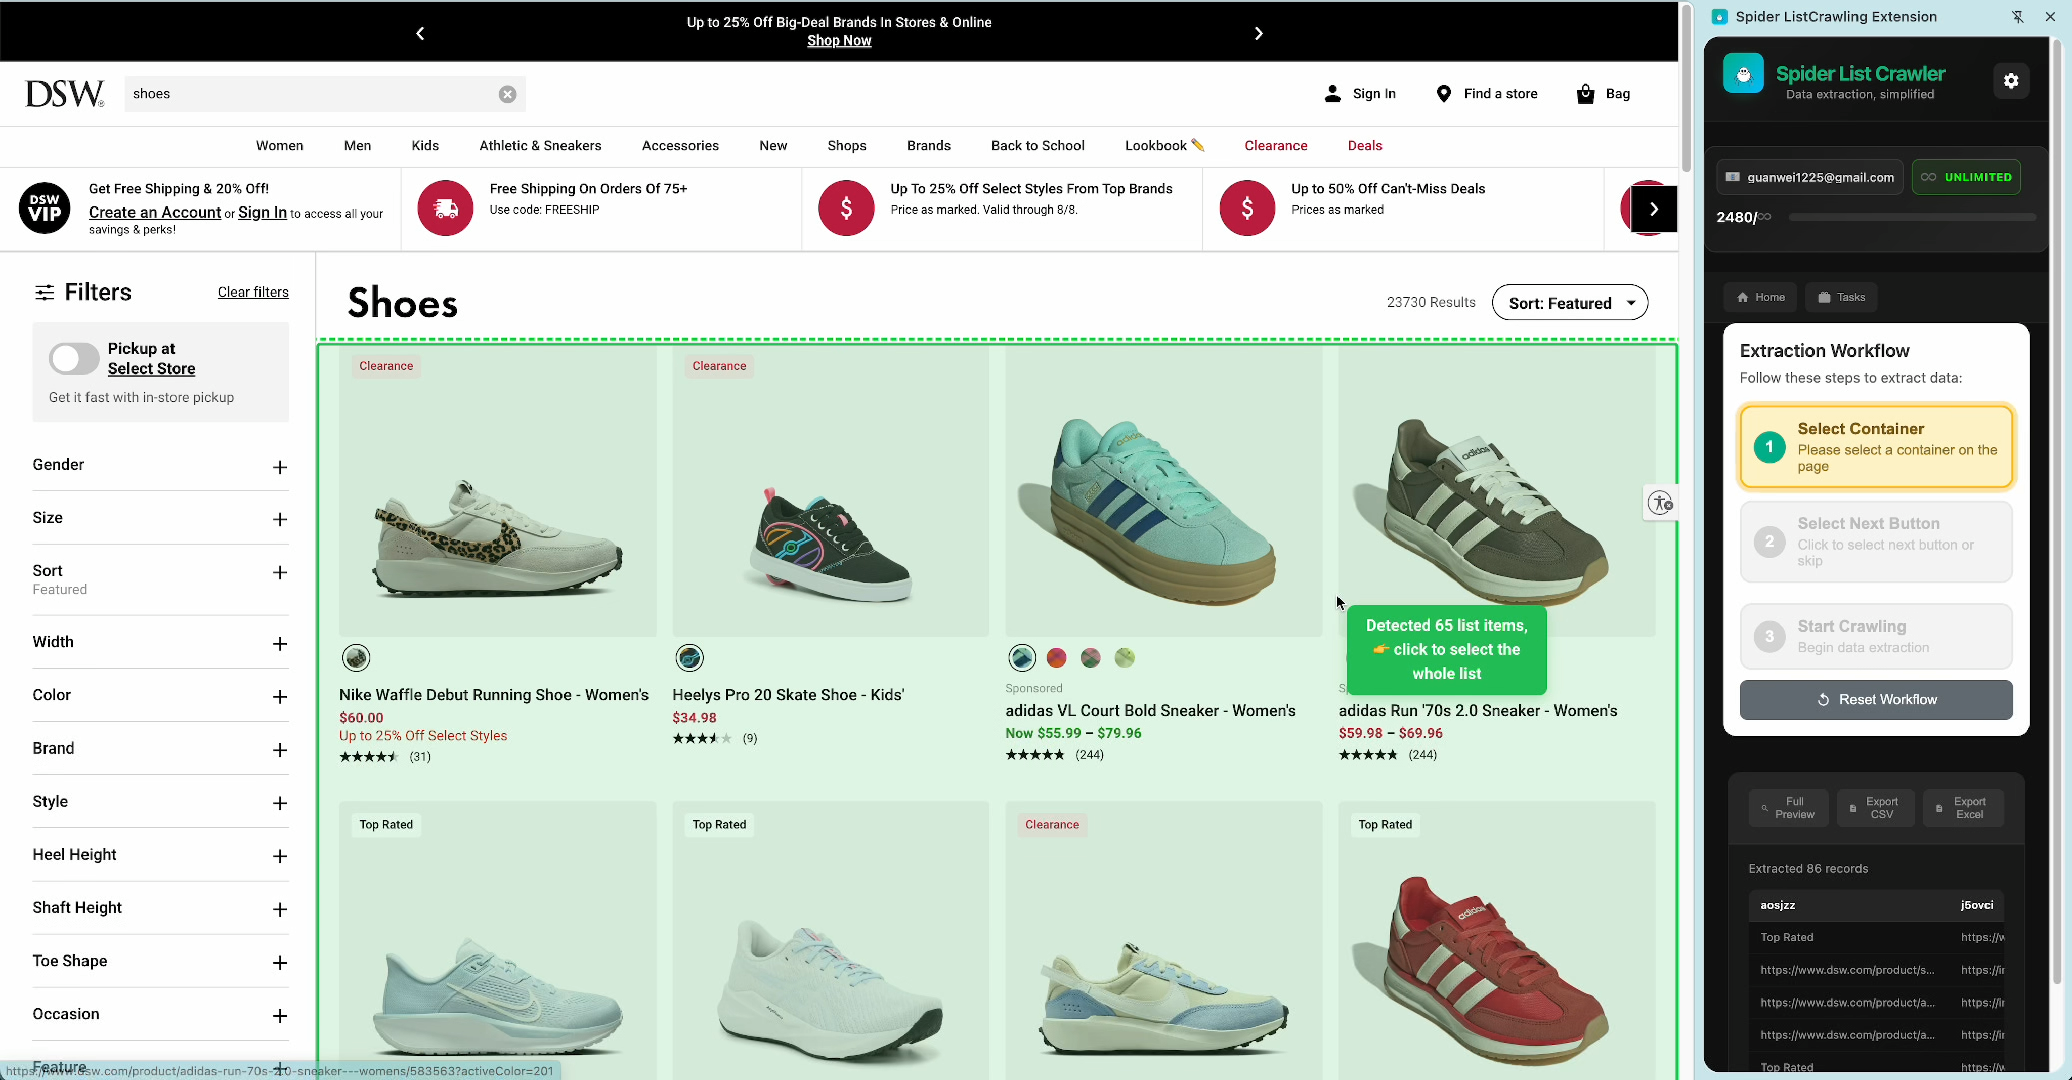Click adidas VL Court Bold Sneaker image
The width and height of the screenshot is (2072, 1080).
1164,491
